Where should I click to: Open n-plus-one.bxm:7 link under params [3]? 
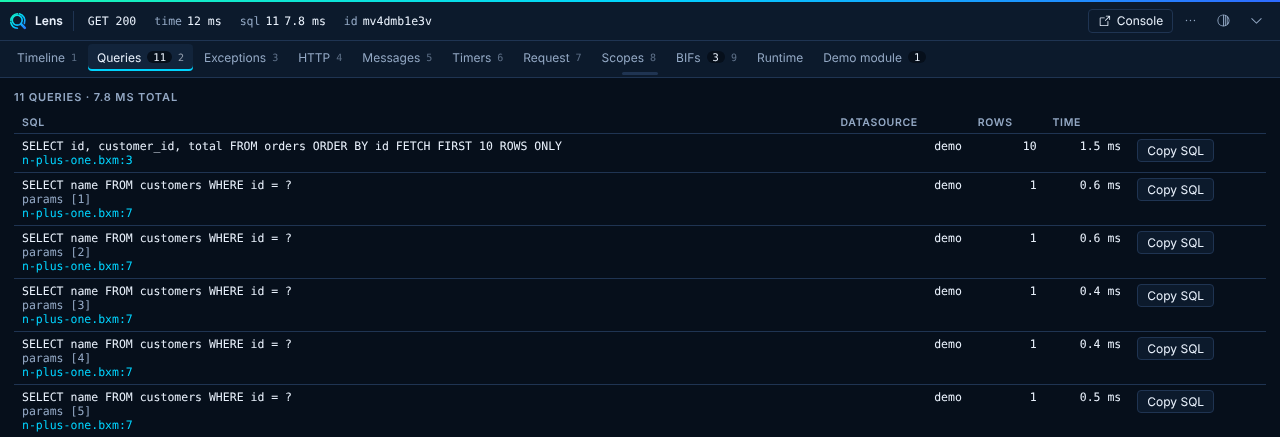[x=77, y=319]
